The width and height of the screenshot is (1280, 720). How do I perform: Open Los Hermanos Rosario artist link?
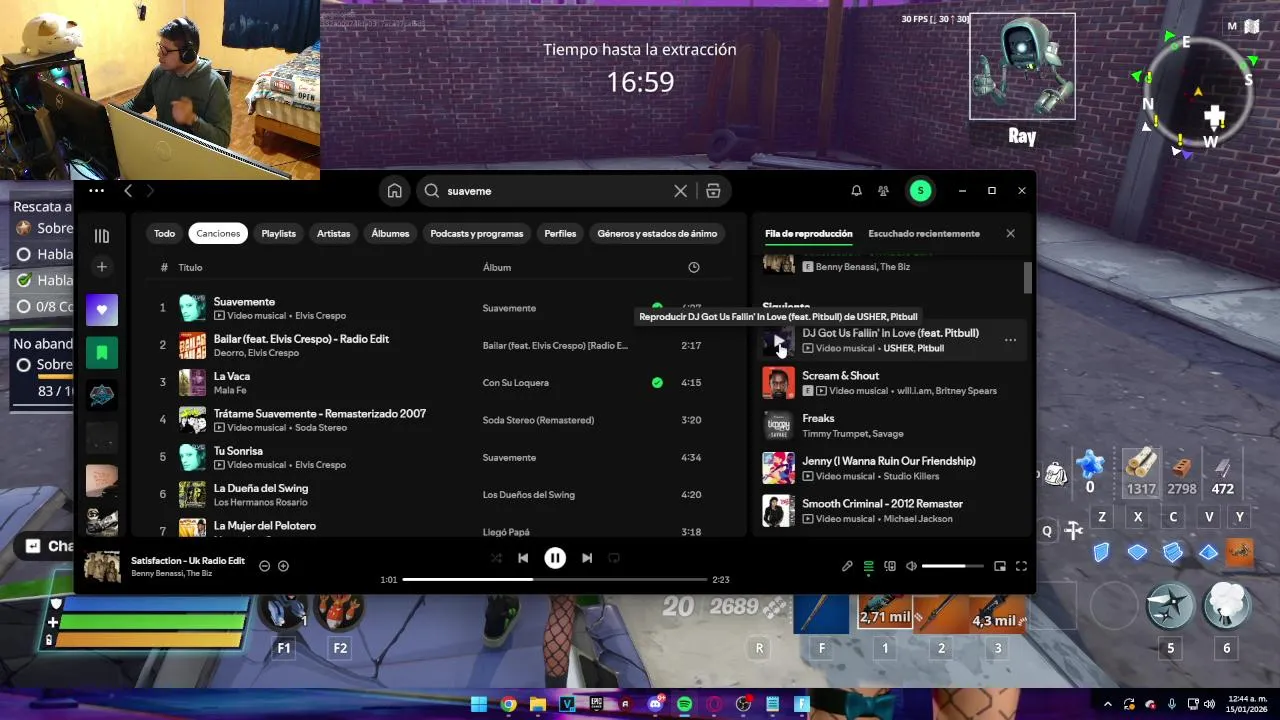coord(261,502)
